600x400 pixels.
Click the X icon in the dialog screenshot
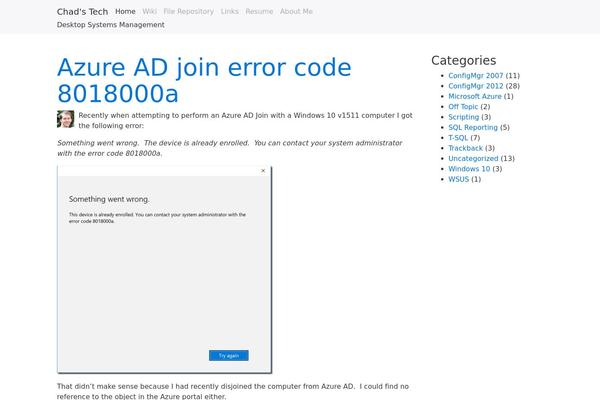tap(263, 171)
